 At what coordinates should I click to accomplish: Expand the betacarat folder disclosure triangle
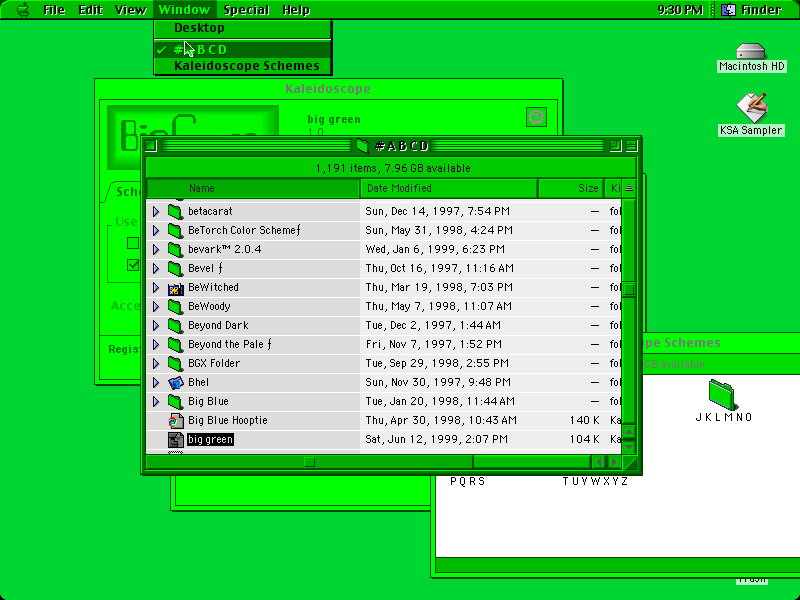156,211
